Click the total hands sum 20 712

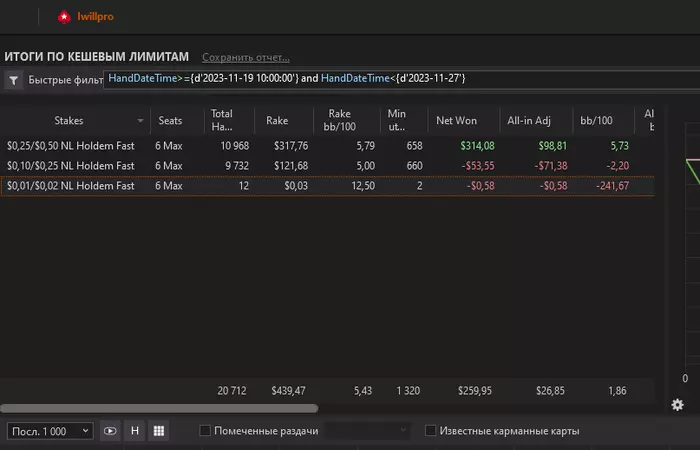[x=232, y=391]
